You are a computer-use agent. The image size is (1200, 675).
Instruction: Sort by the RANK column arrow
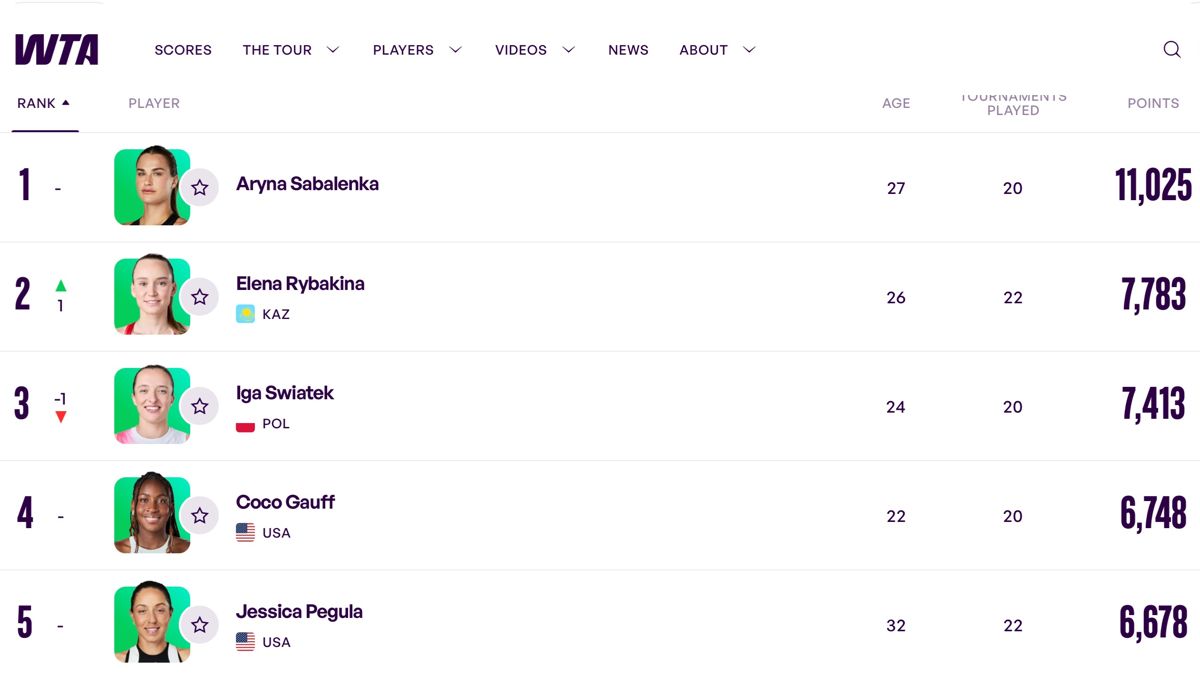66,102
